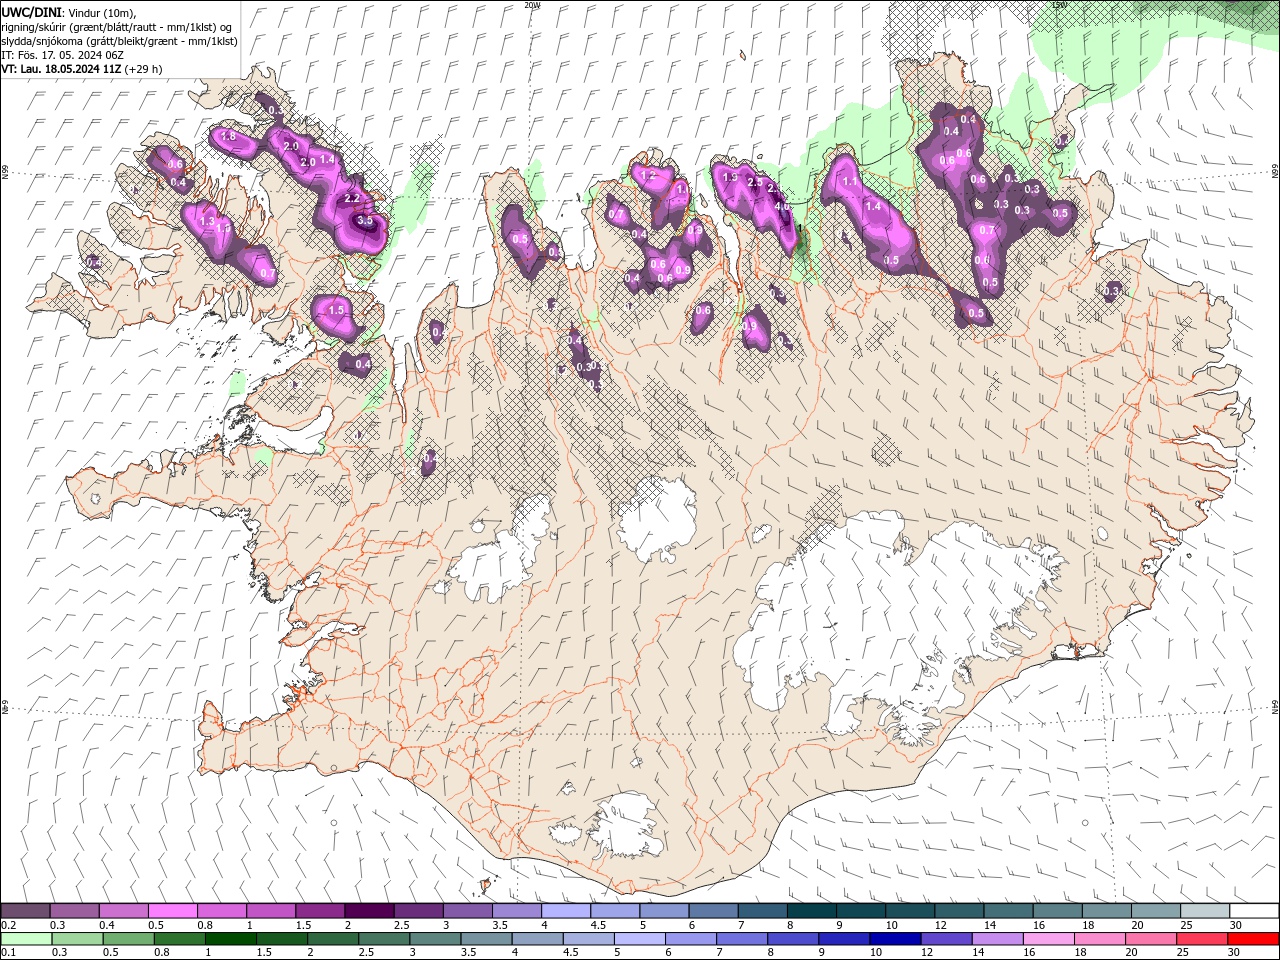Click the UWC/DINI title text

click(x=31, y=11)
